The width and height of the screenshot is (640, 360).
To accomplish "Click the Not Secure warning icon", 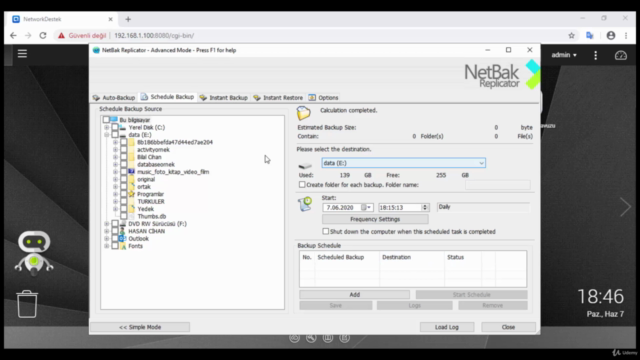I will pyautogui.click(x=61, y=36).
